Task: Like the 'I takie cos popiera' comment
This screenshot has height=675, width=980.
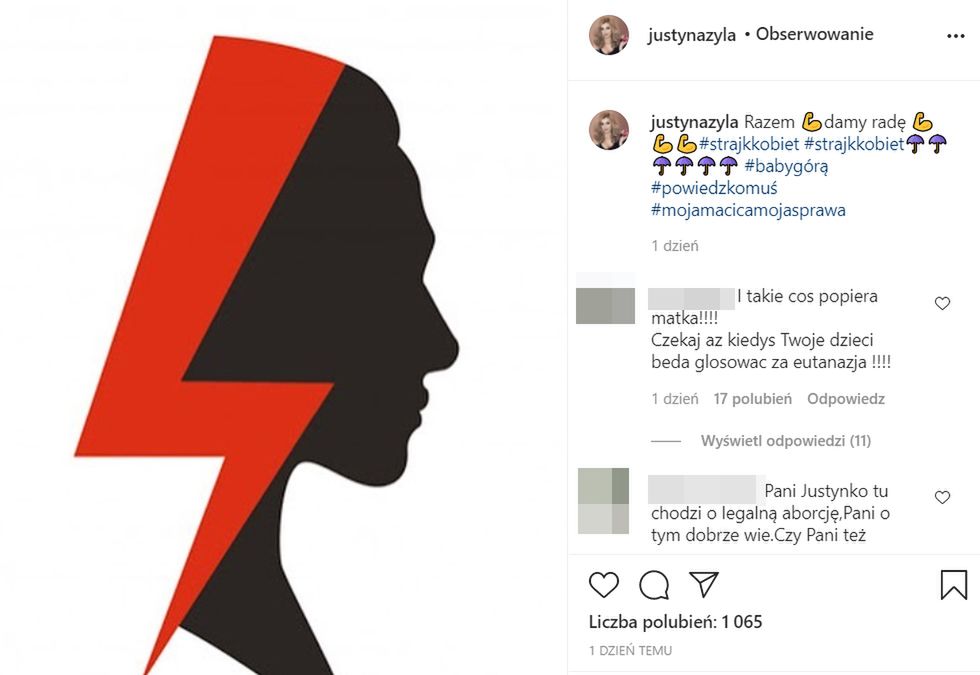Action: coord(942,304)
